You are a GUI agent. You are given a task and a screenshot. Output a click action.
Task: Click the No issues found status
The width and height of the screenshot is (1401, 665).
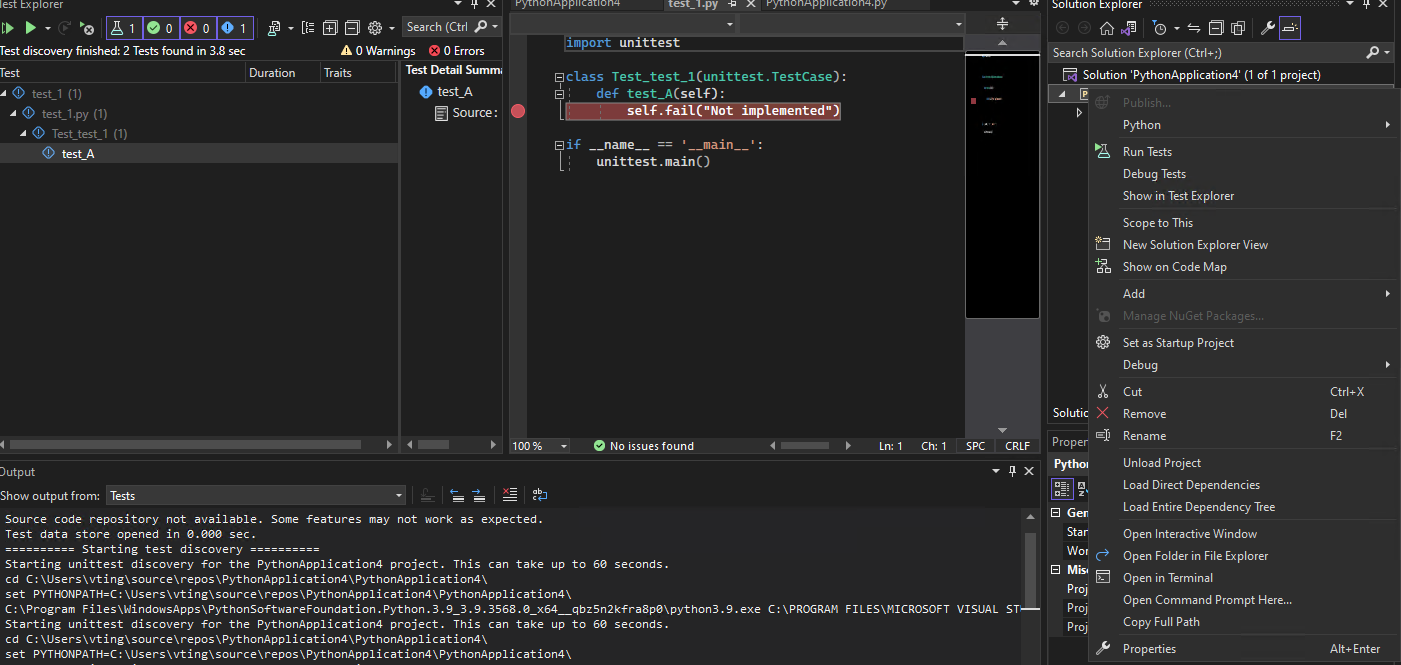(x=643, y=446)
